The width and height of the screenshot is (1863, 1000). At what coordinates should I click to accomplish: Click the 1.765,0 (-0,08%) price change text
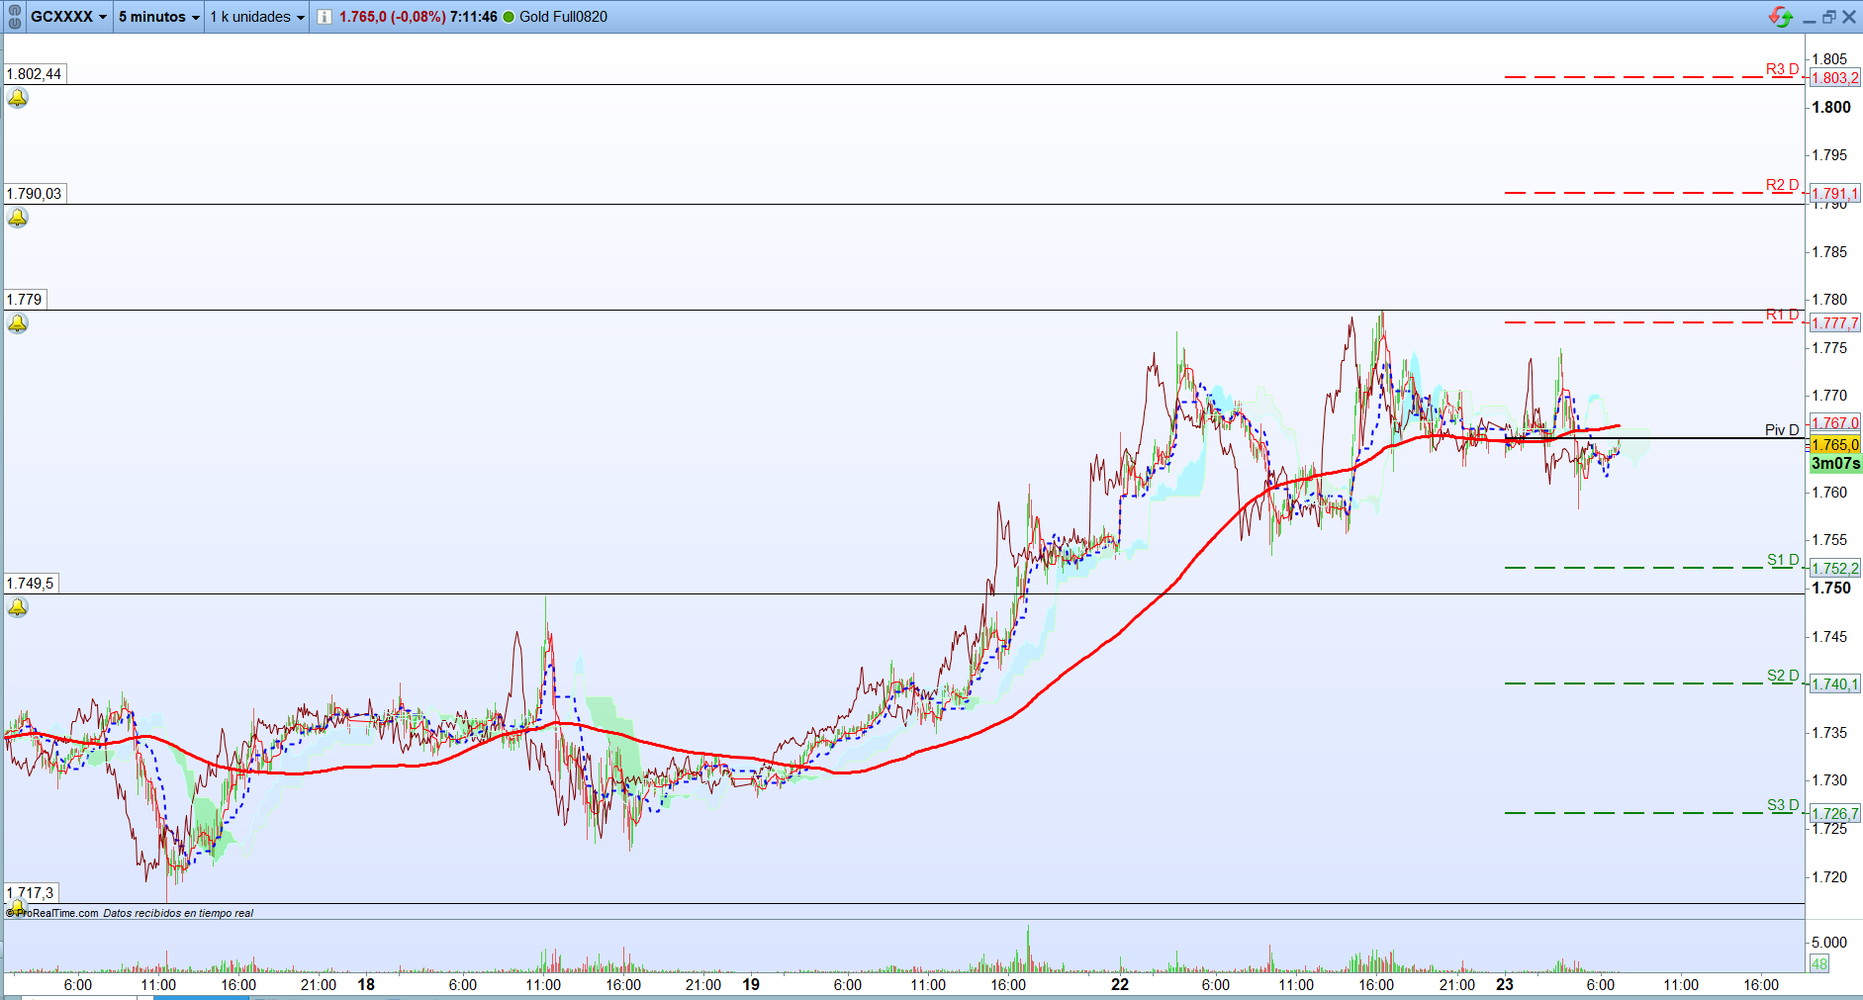tap(392, 17)
